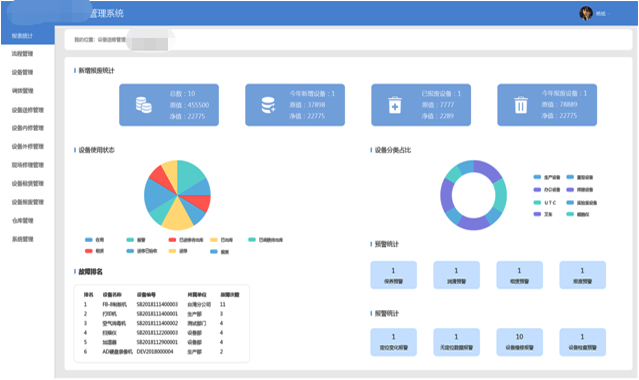Go to 设备报废管理 in the sidebar
Viewport: 639px width, 380px height.
click(x=28, y=202)
